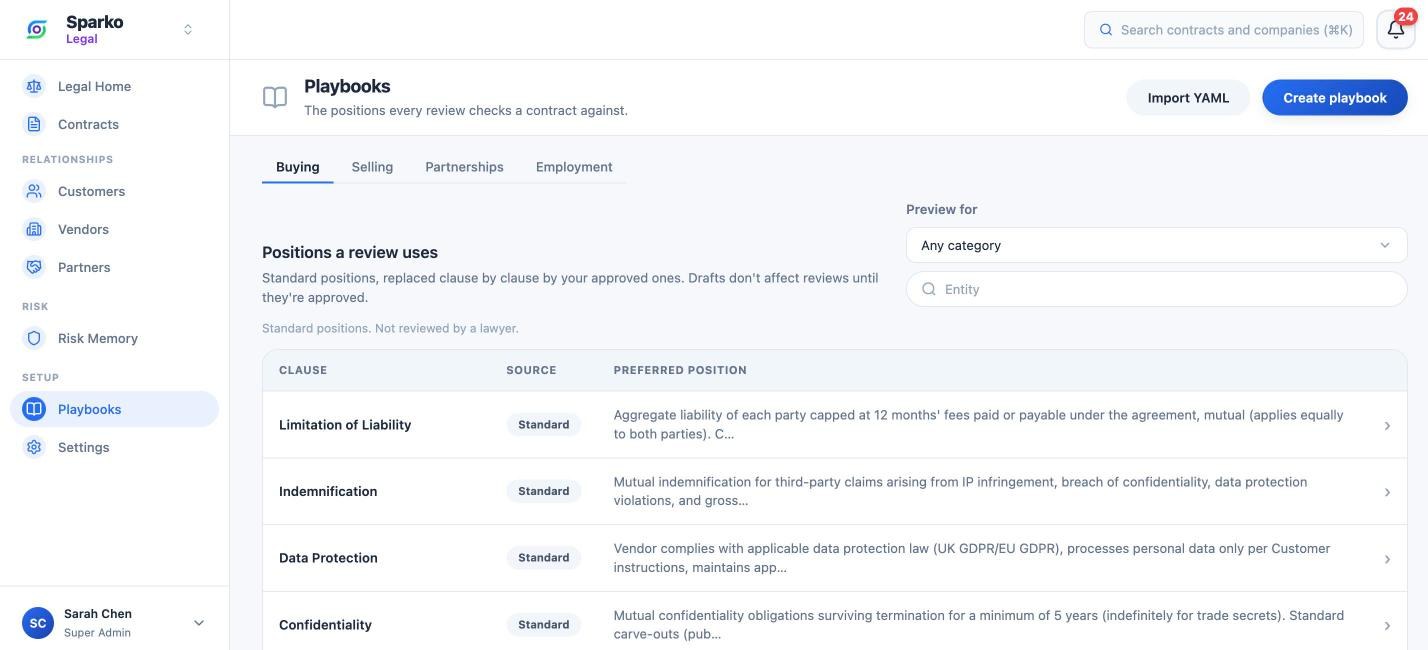Focus the Entity search field
Viewport: 1428px width, 650px height.
pos(1156,289)
